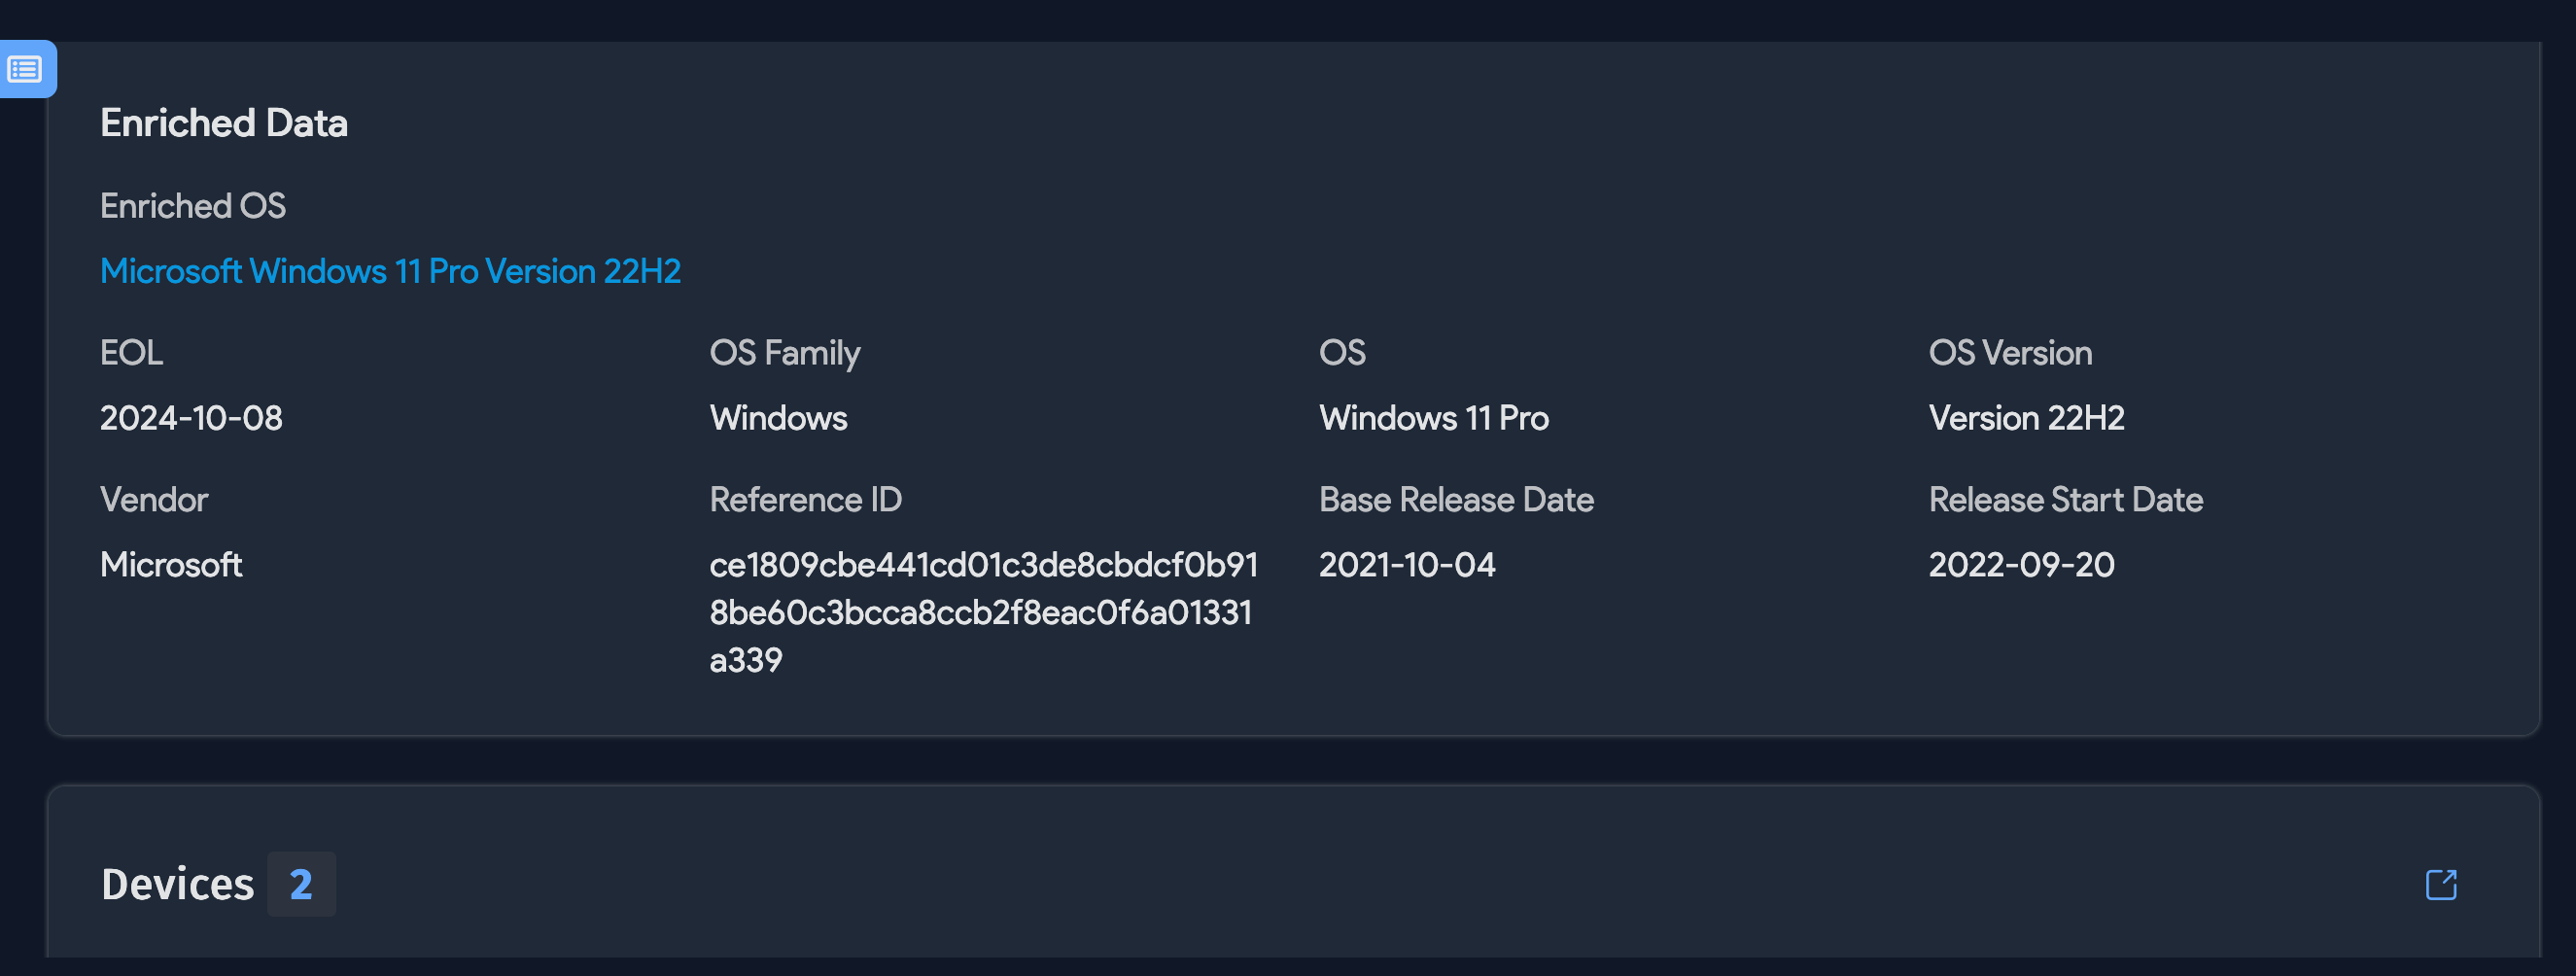Select the Enriched OS field label
This screenshot has width=2576, height=976.
point(193,205)
